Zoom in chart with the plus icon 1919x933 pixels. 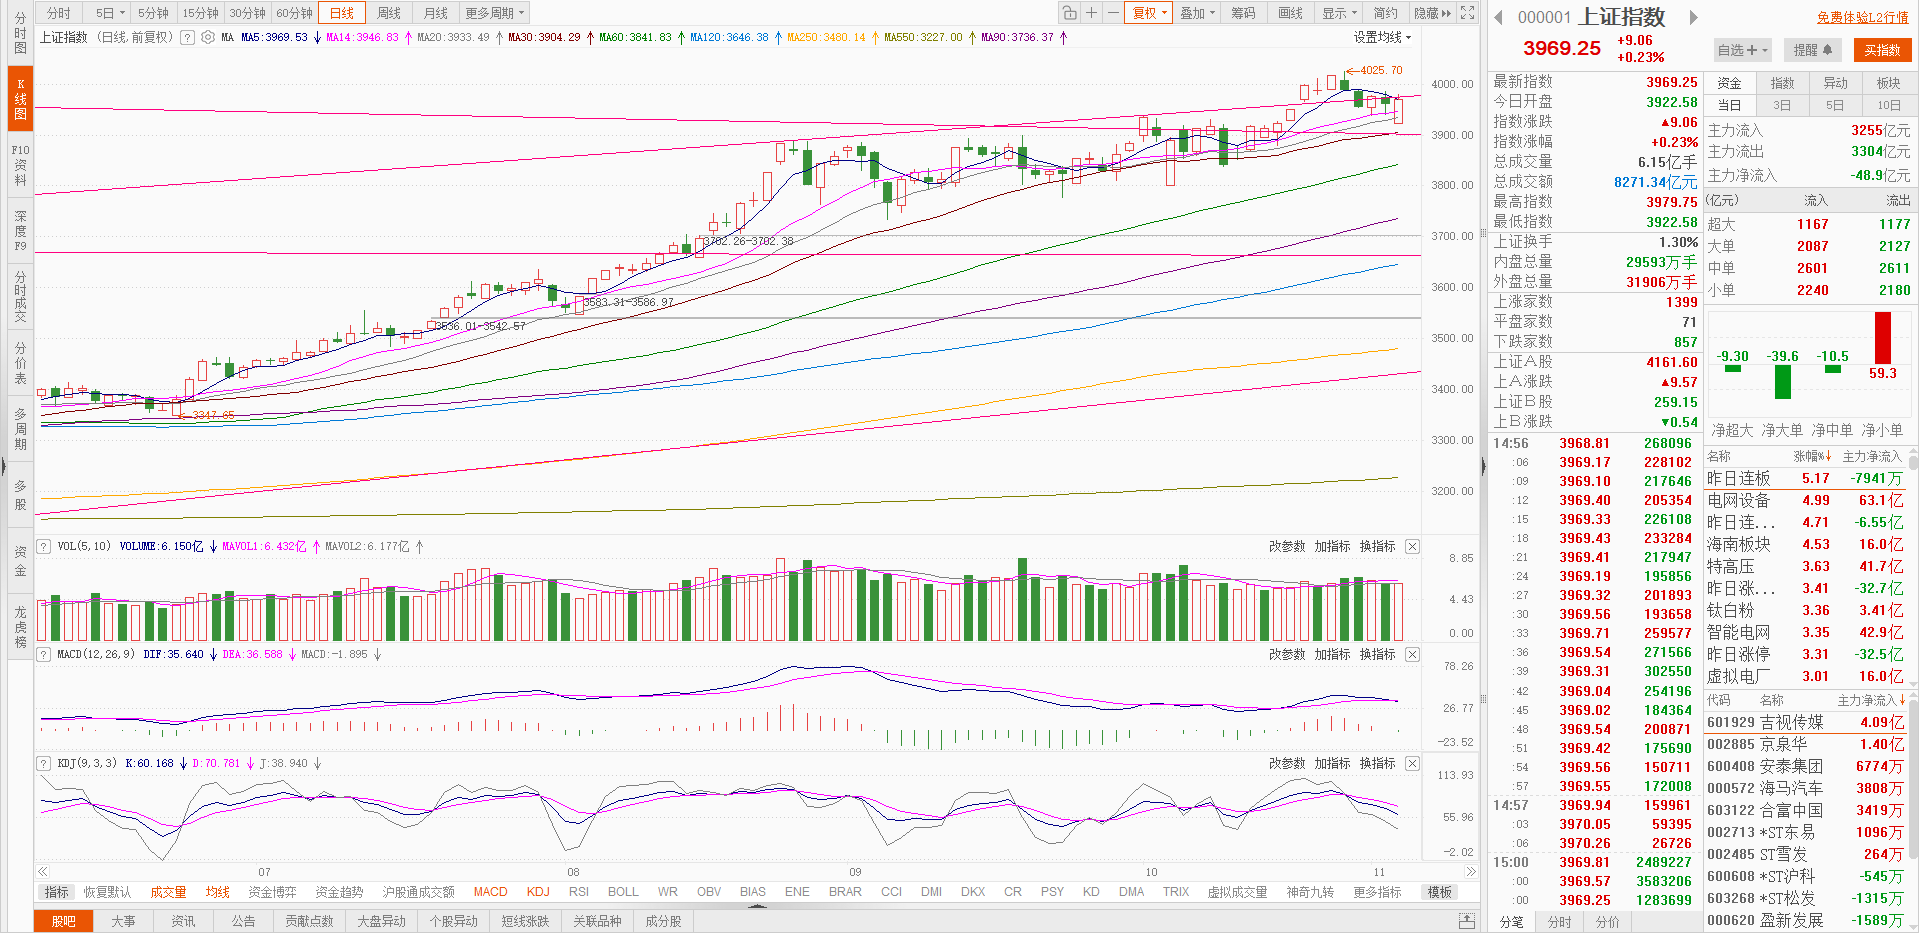click(x=1092, y=13)
